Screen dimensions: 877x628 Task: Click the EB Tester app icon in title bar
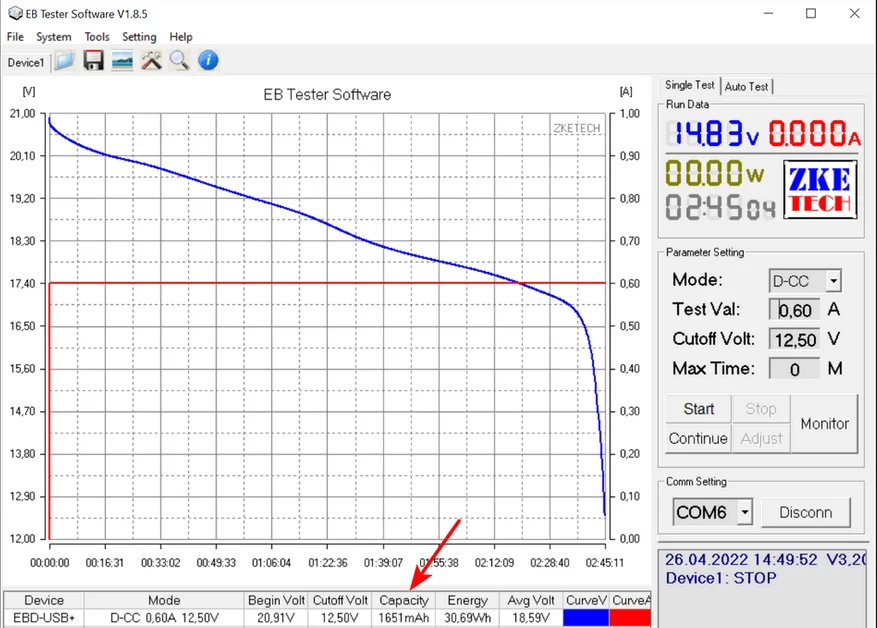point(15,13)
